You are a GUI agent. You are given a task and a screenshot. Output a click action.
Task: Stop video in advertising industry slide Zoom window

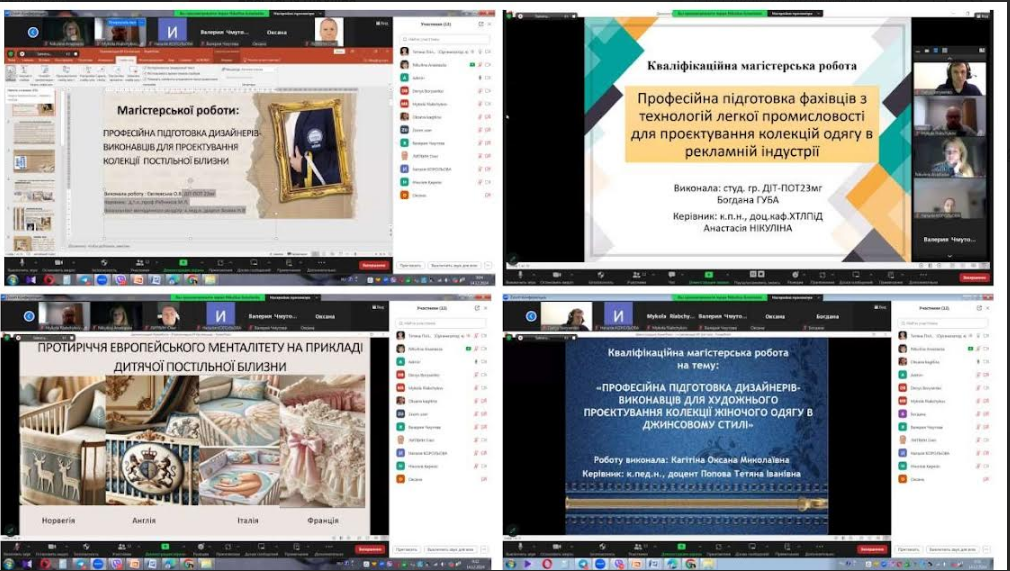point(557,275)
